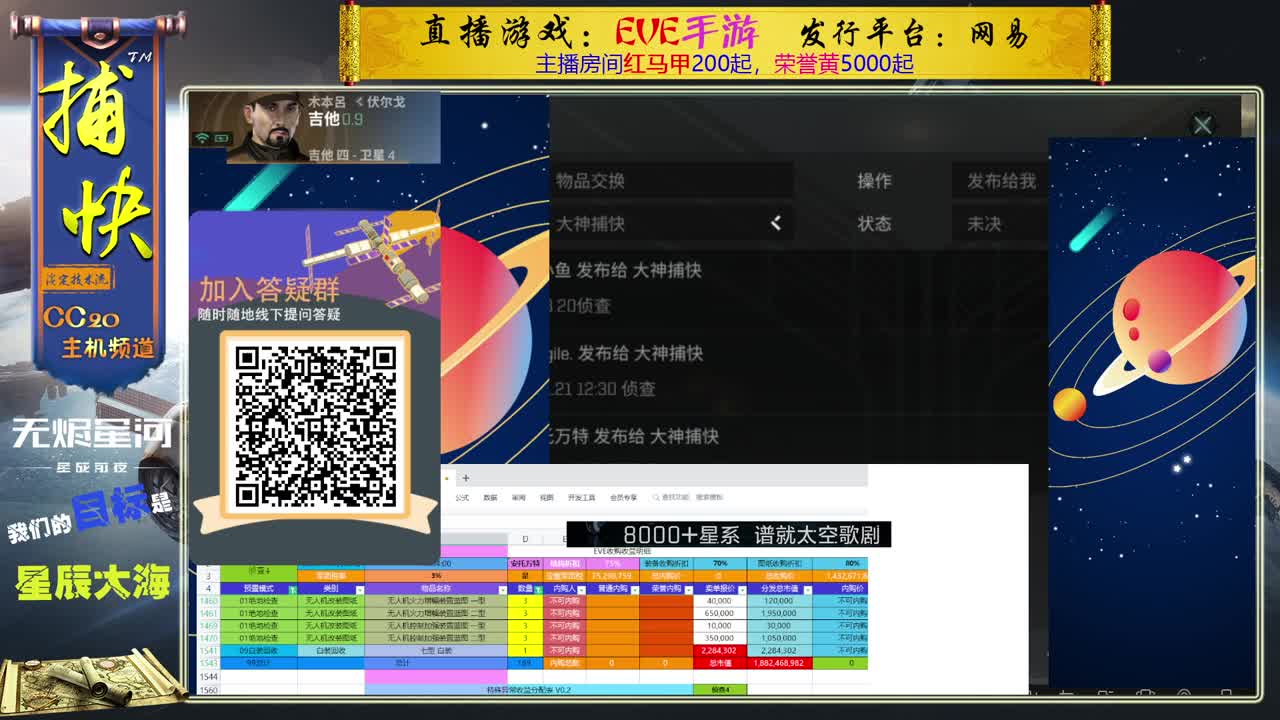The height and width of the screenshot is (720, 1280).
Task: Click the WiFi signal icon on the player HUD
Action: point(202,138)
